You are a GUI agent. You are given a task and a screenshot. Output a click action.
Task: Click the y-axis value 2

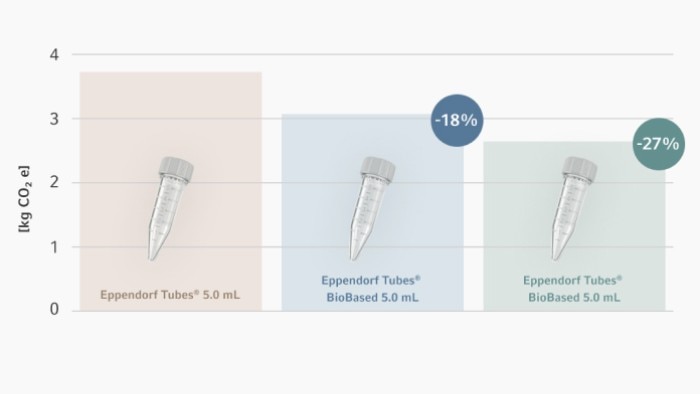tap(54, 182)
